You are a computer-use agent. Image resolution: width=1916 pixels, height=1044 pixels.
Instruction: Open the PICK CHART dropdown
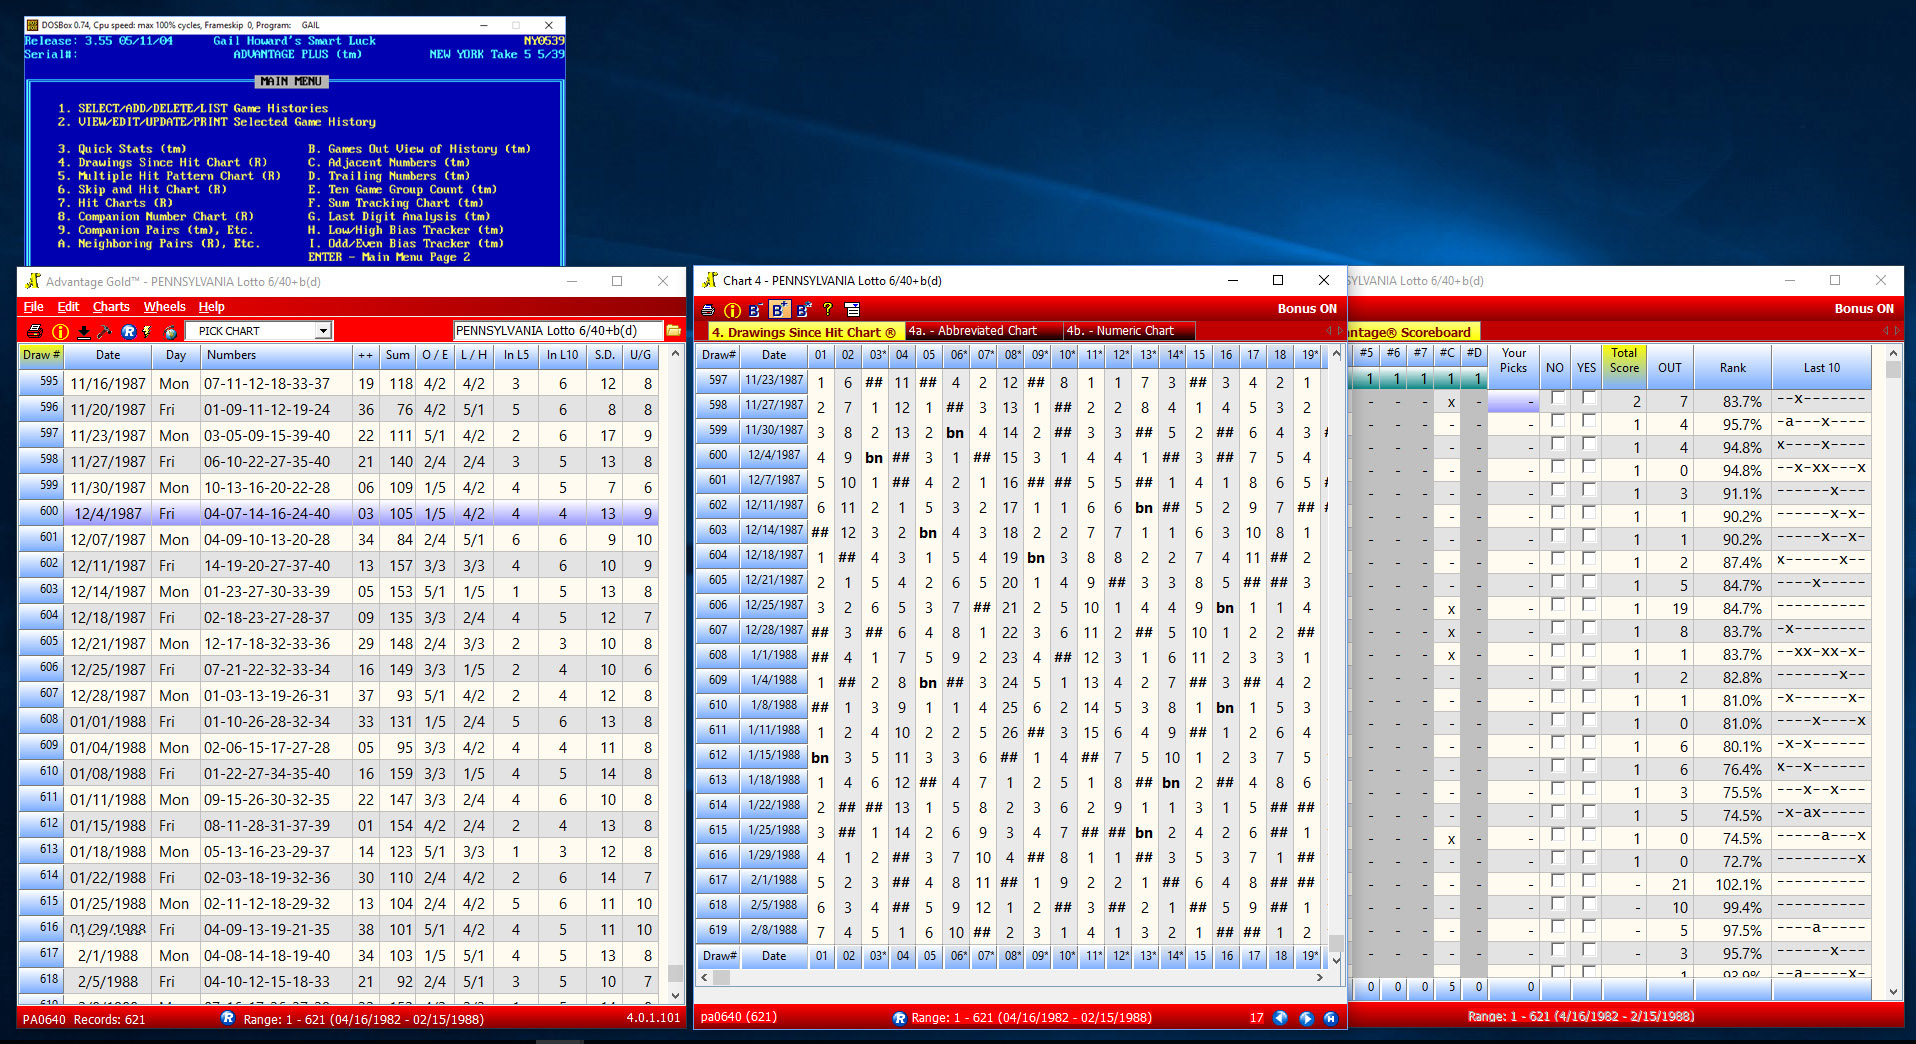[x=323, y=331]
